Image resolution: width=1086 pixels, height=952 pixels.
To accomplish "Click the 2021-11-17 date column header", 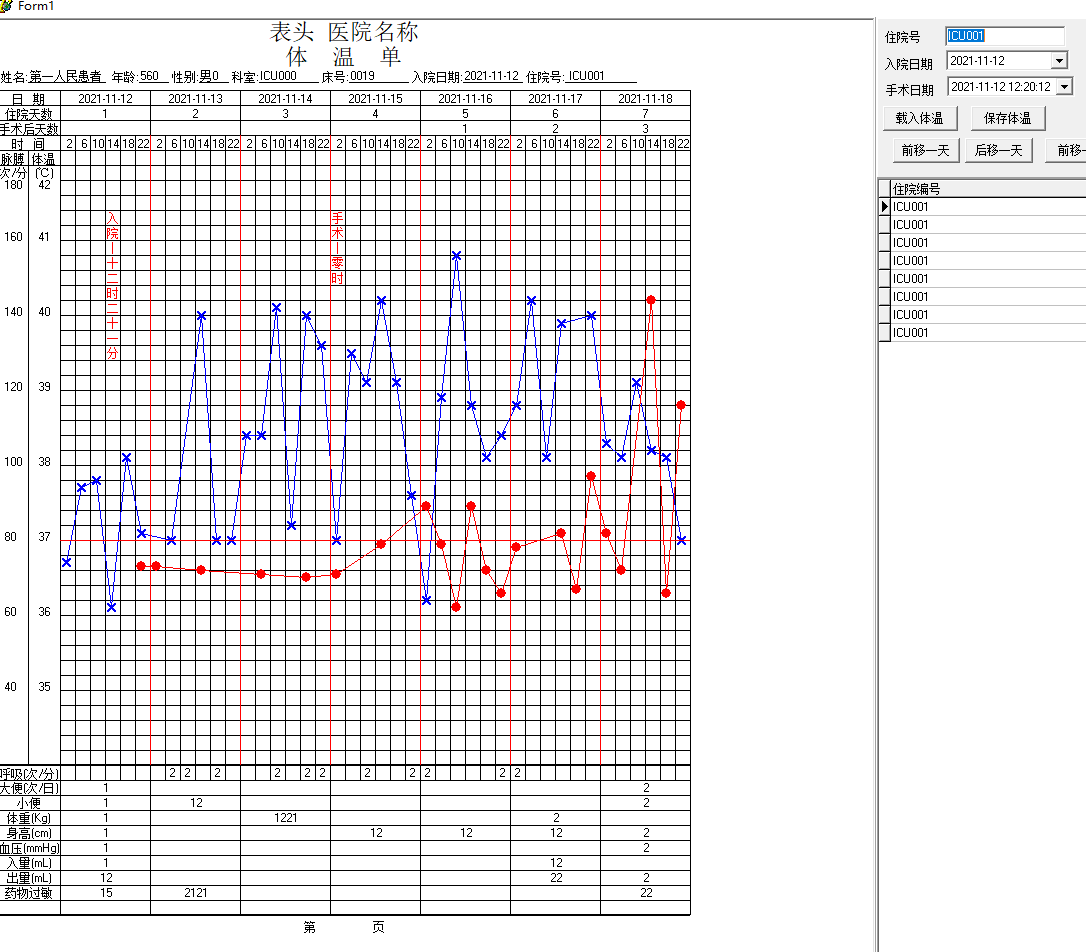I will [x=555, y=99].
